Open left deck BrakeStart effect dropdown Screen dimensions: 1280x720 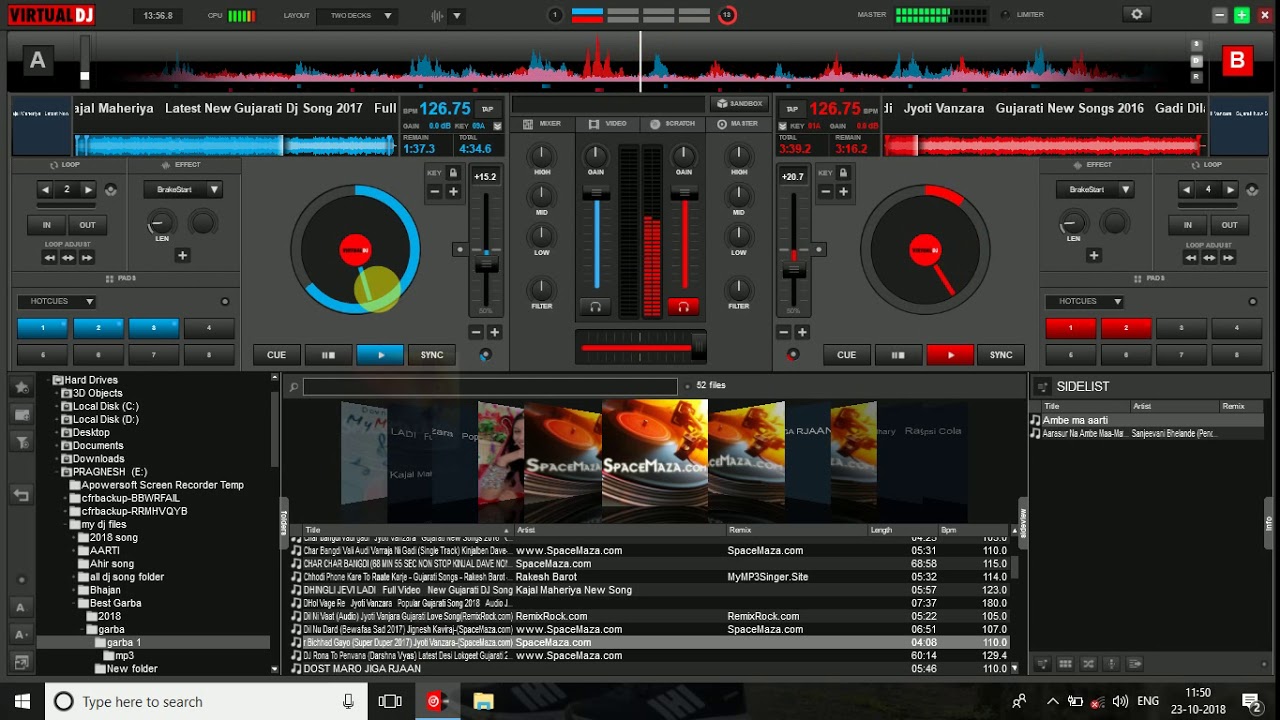[x=183, y=189]
